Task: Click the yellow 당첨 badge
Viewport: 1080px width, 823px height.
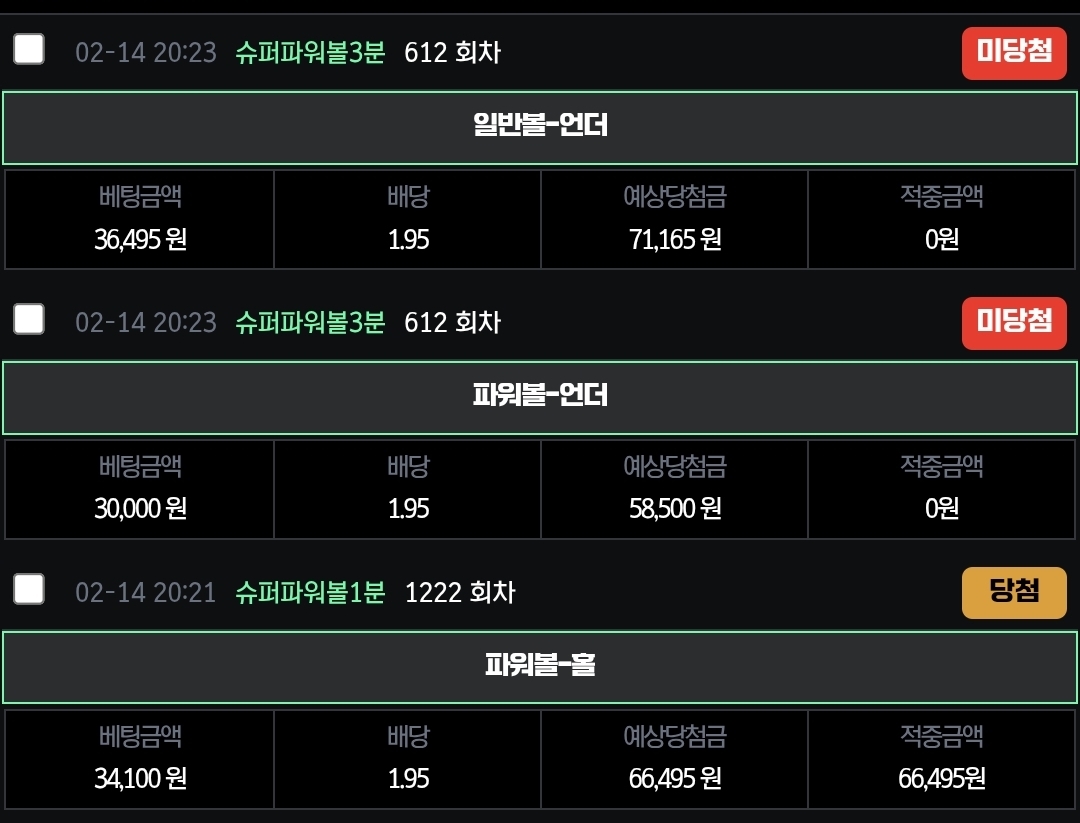Action: pos(1014,592)
